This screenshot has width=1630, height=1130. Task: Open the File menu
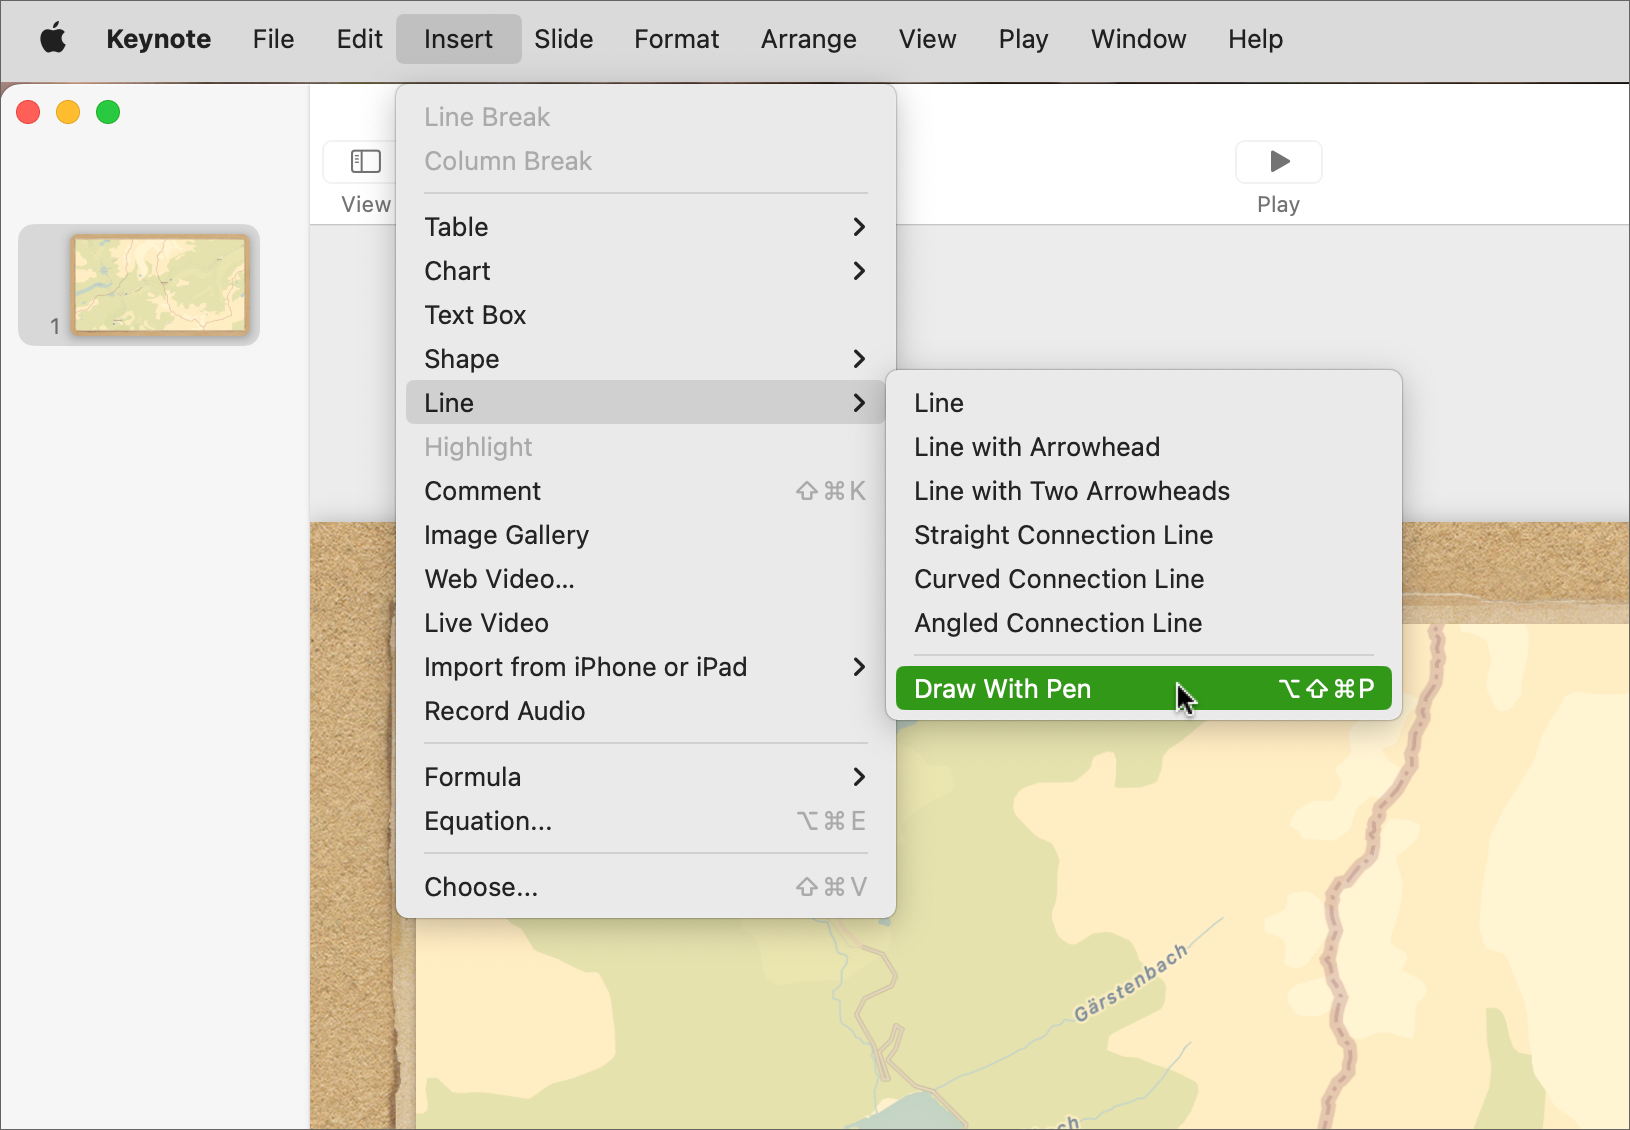coord(273,39)
